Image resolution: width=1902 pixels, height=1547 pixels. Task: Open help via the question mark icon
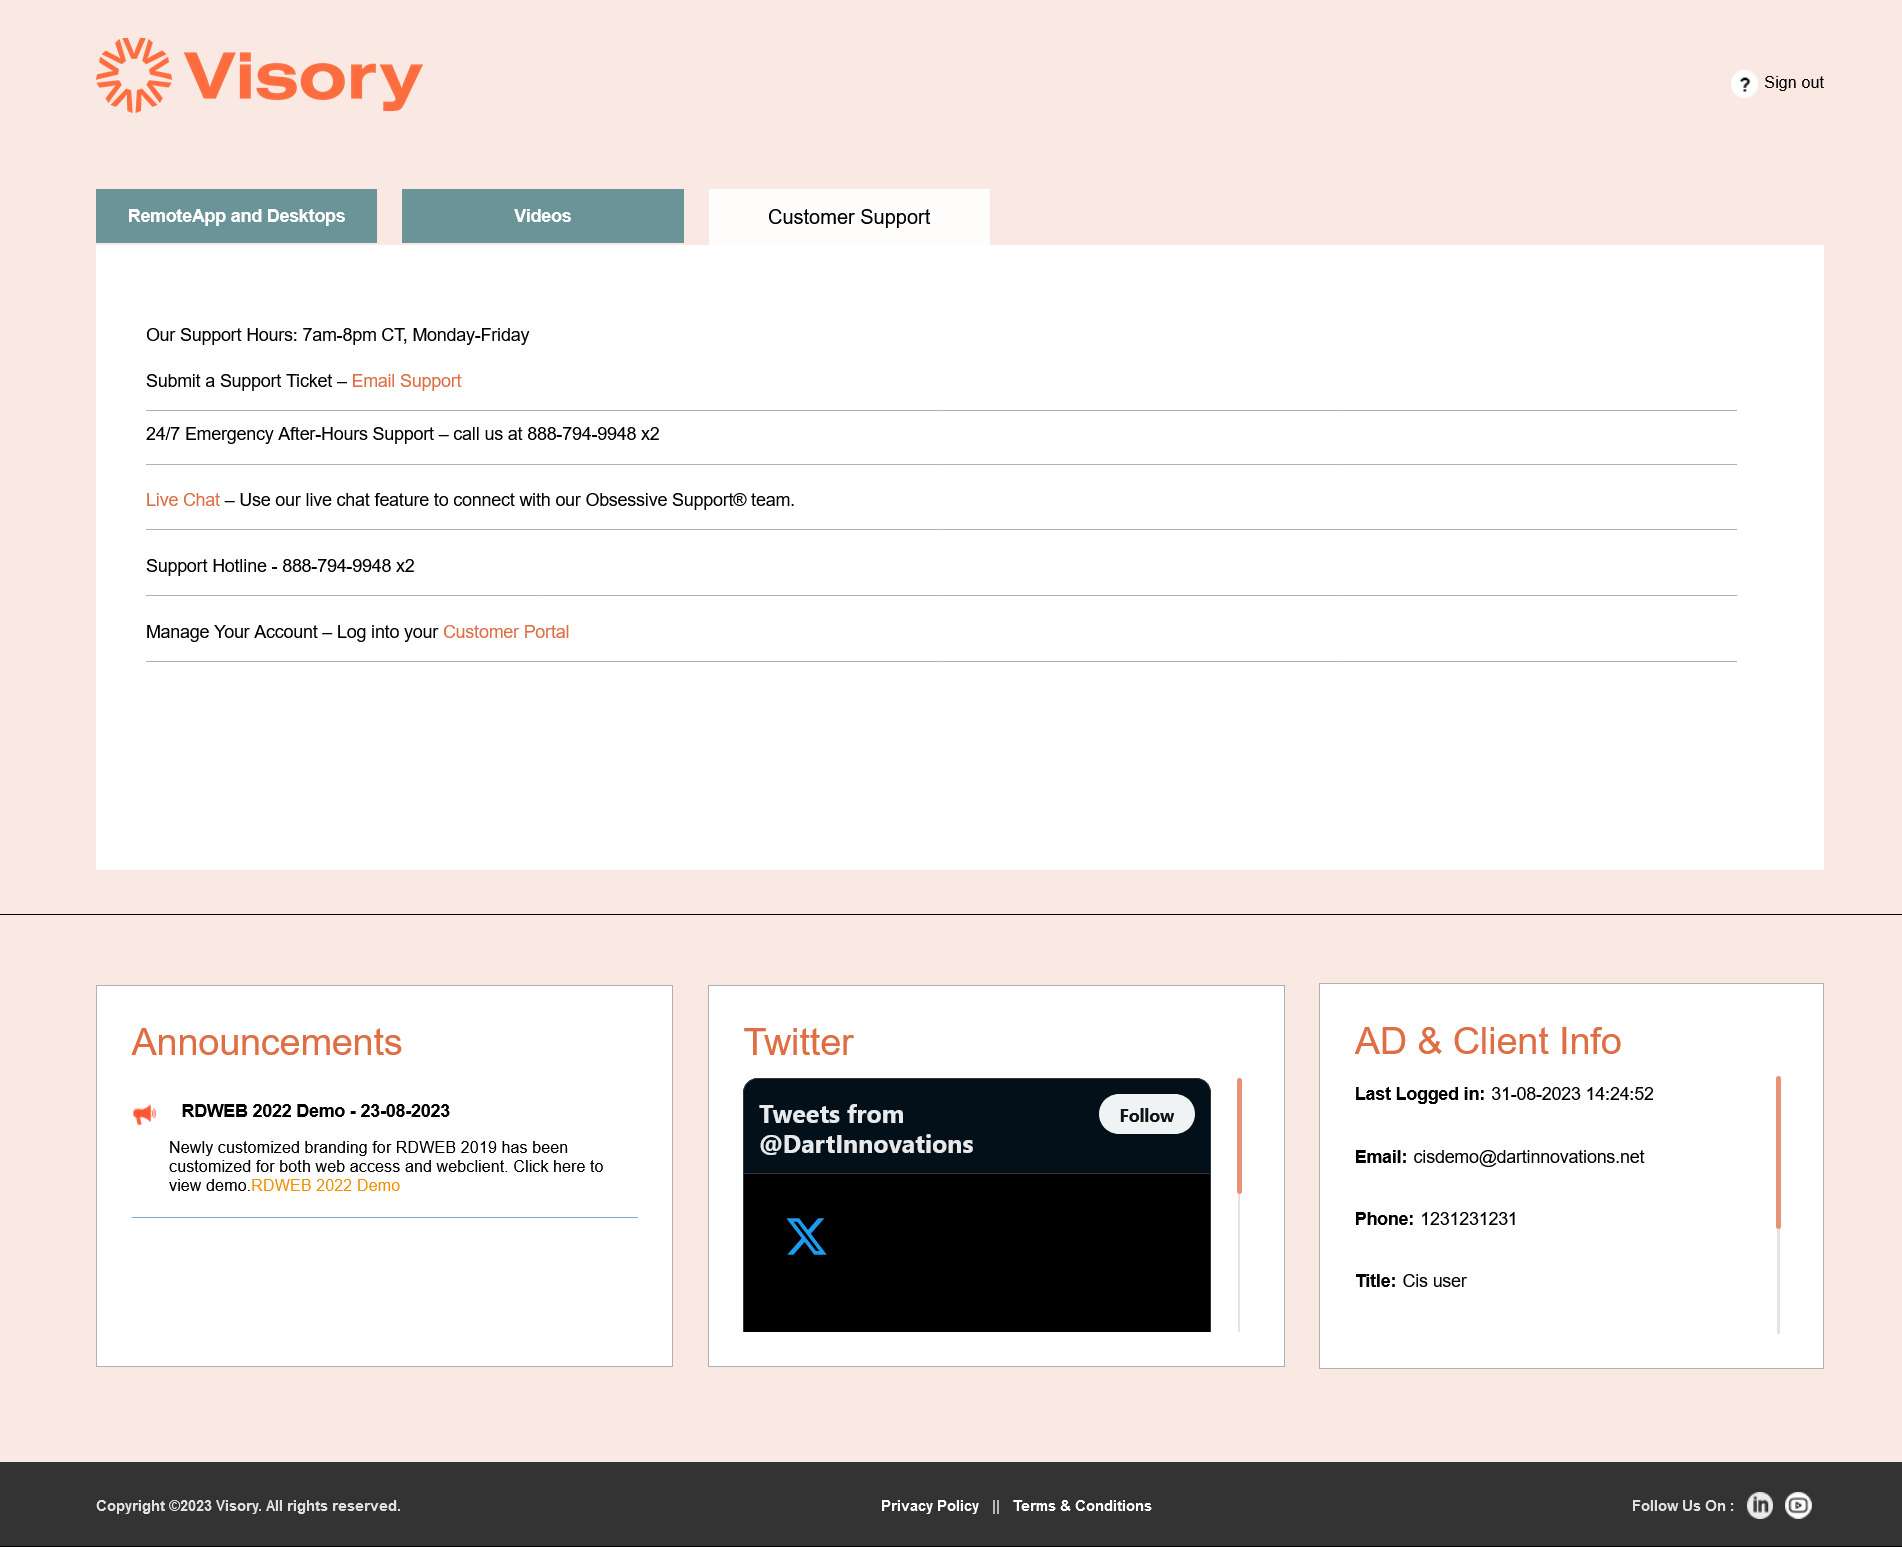pos(1746,84)
